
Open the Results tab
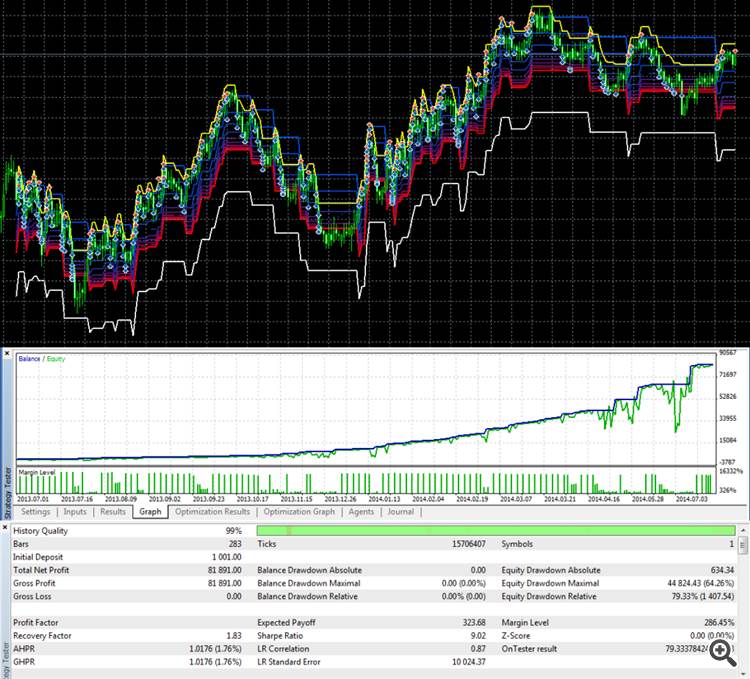113,512
